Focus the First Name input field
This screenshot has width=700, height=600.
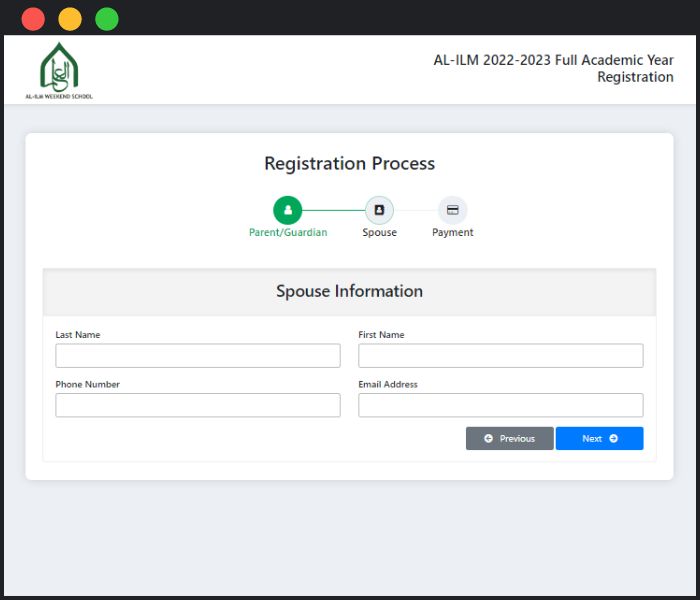(500, 356)
